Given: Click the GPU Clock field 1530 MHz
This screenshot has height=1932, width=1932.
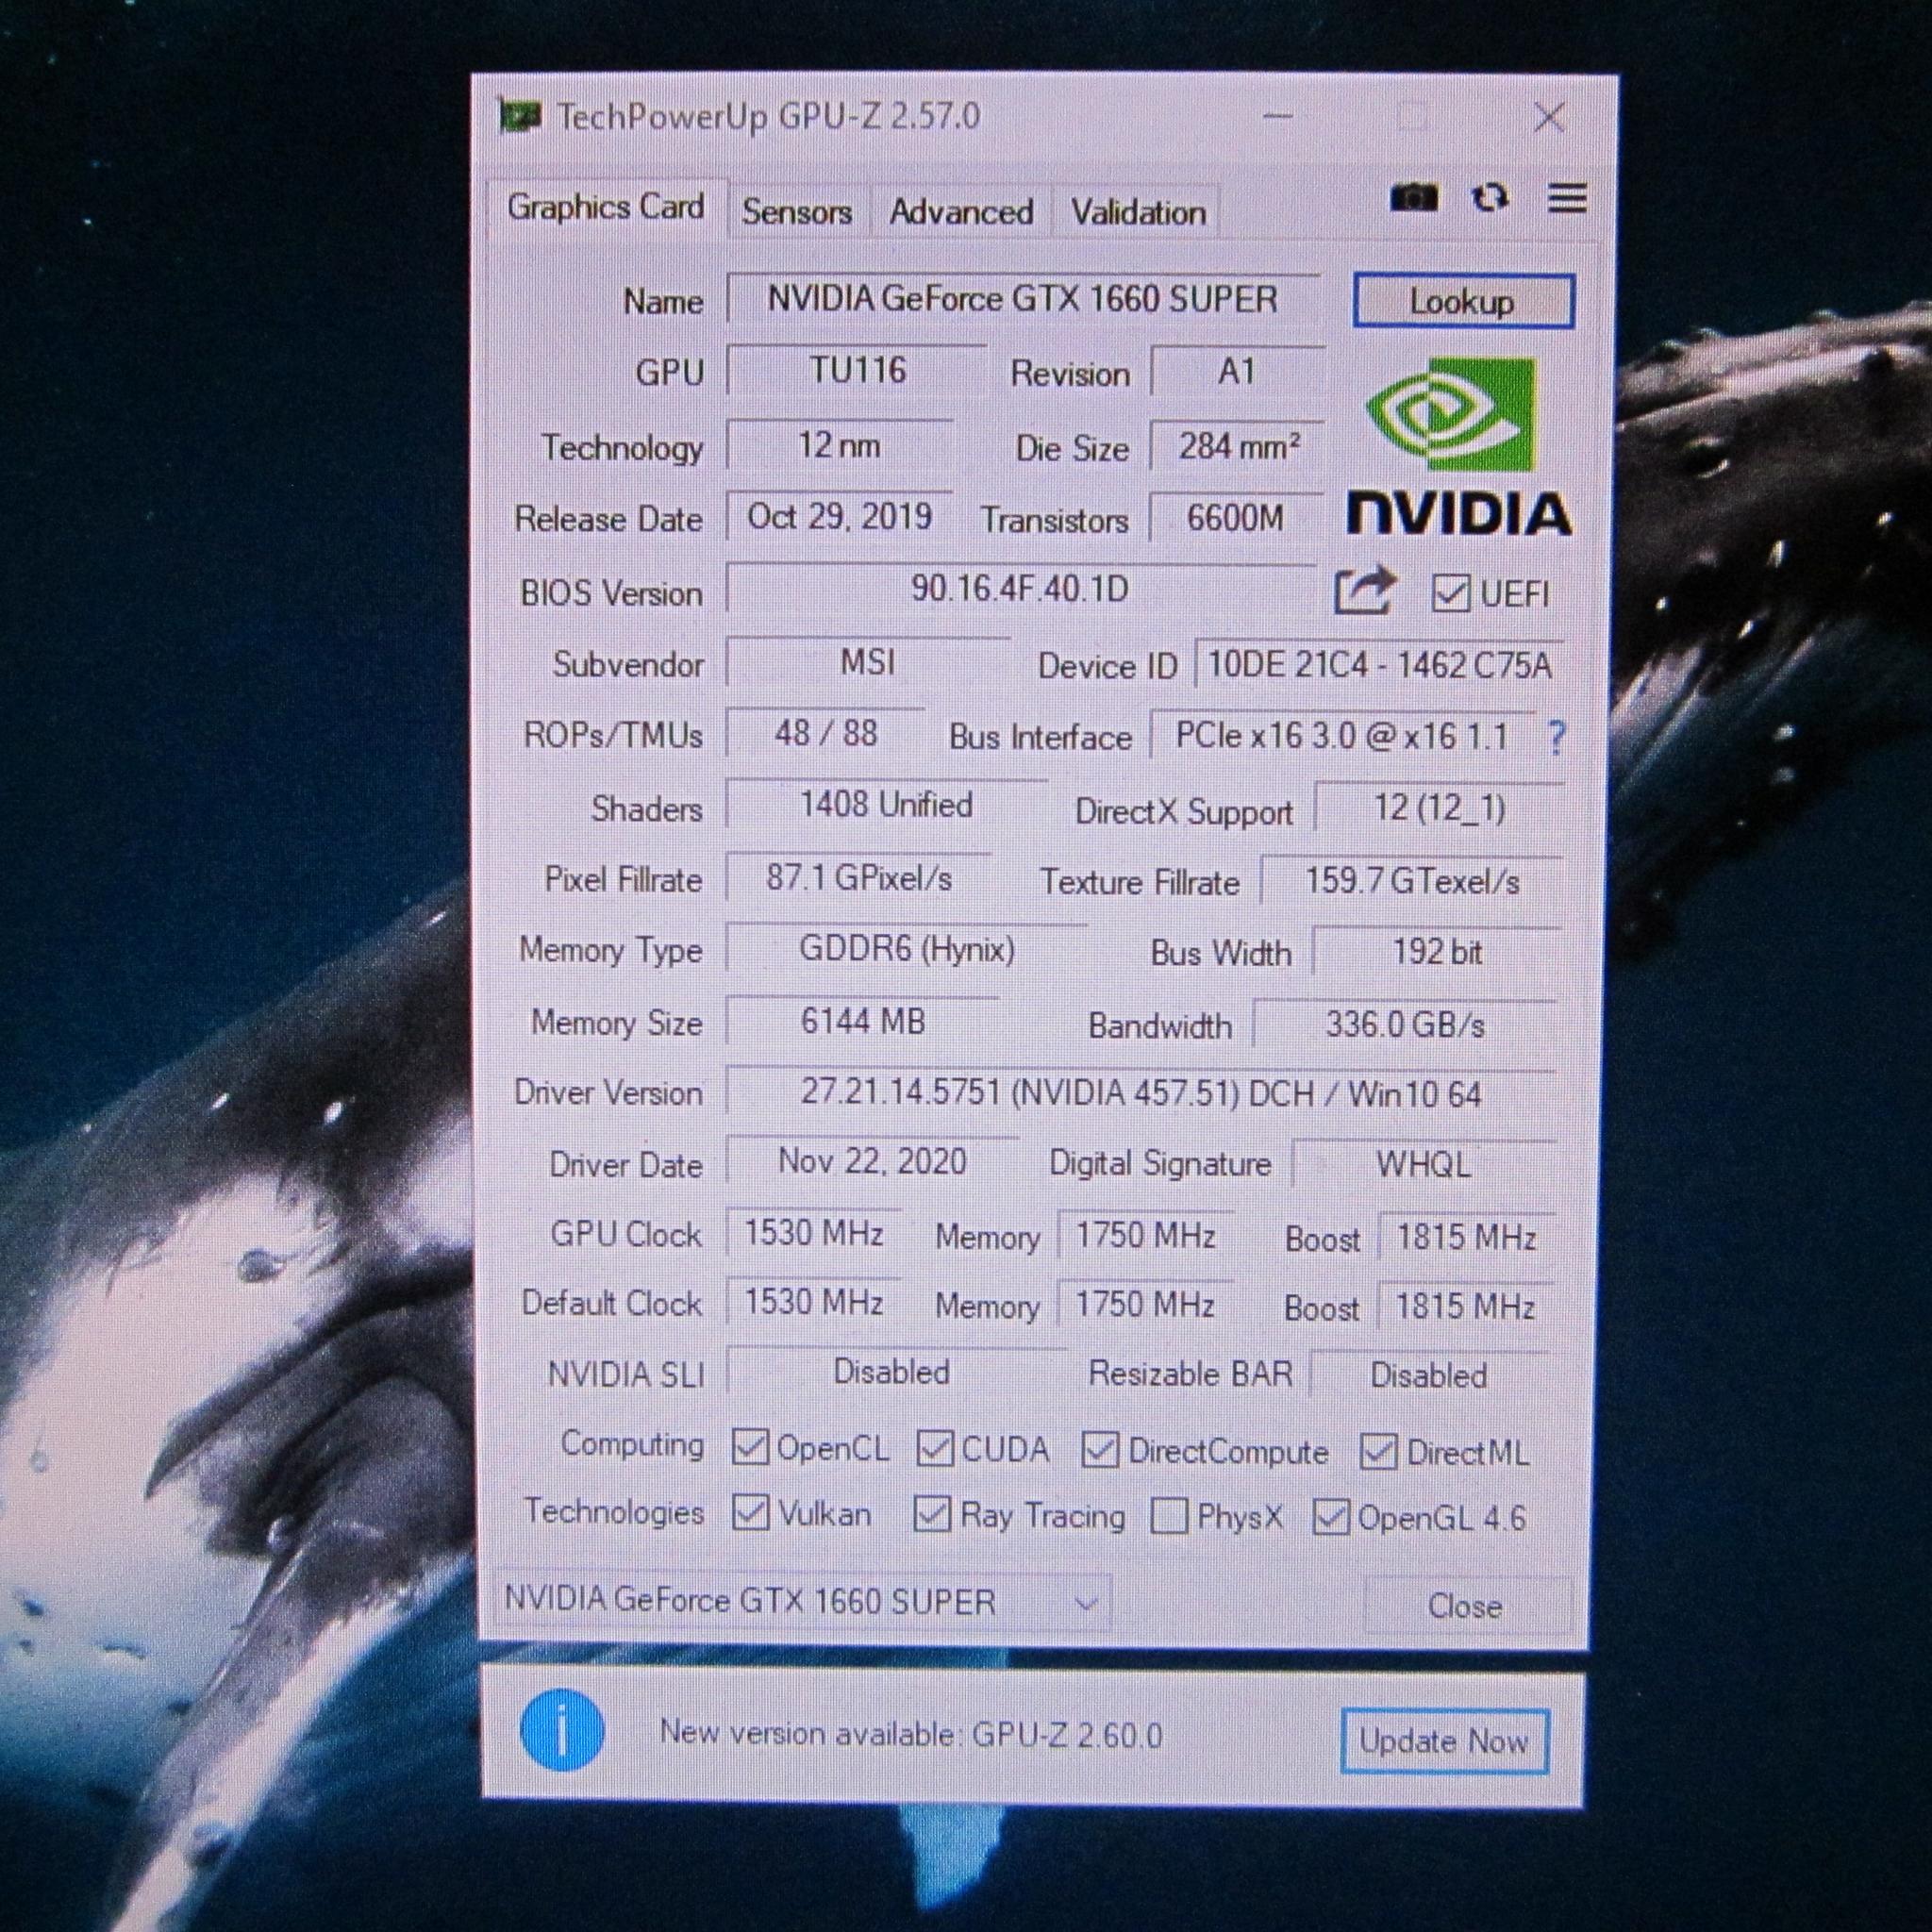Looking at the screenshot, I should pos(814,1233).
